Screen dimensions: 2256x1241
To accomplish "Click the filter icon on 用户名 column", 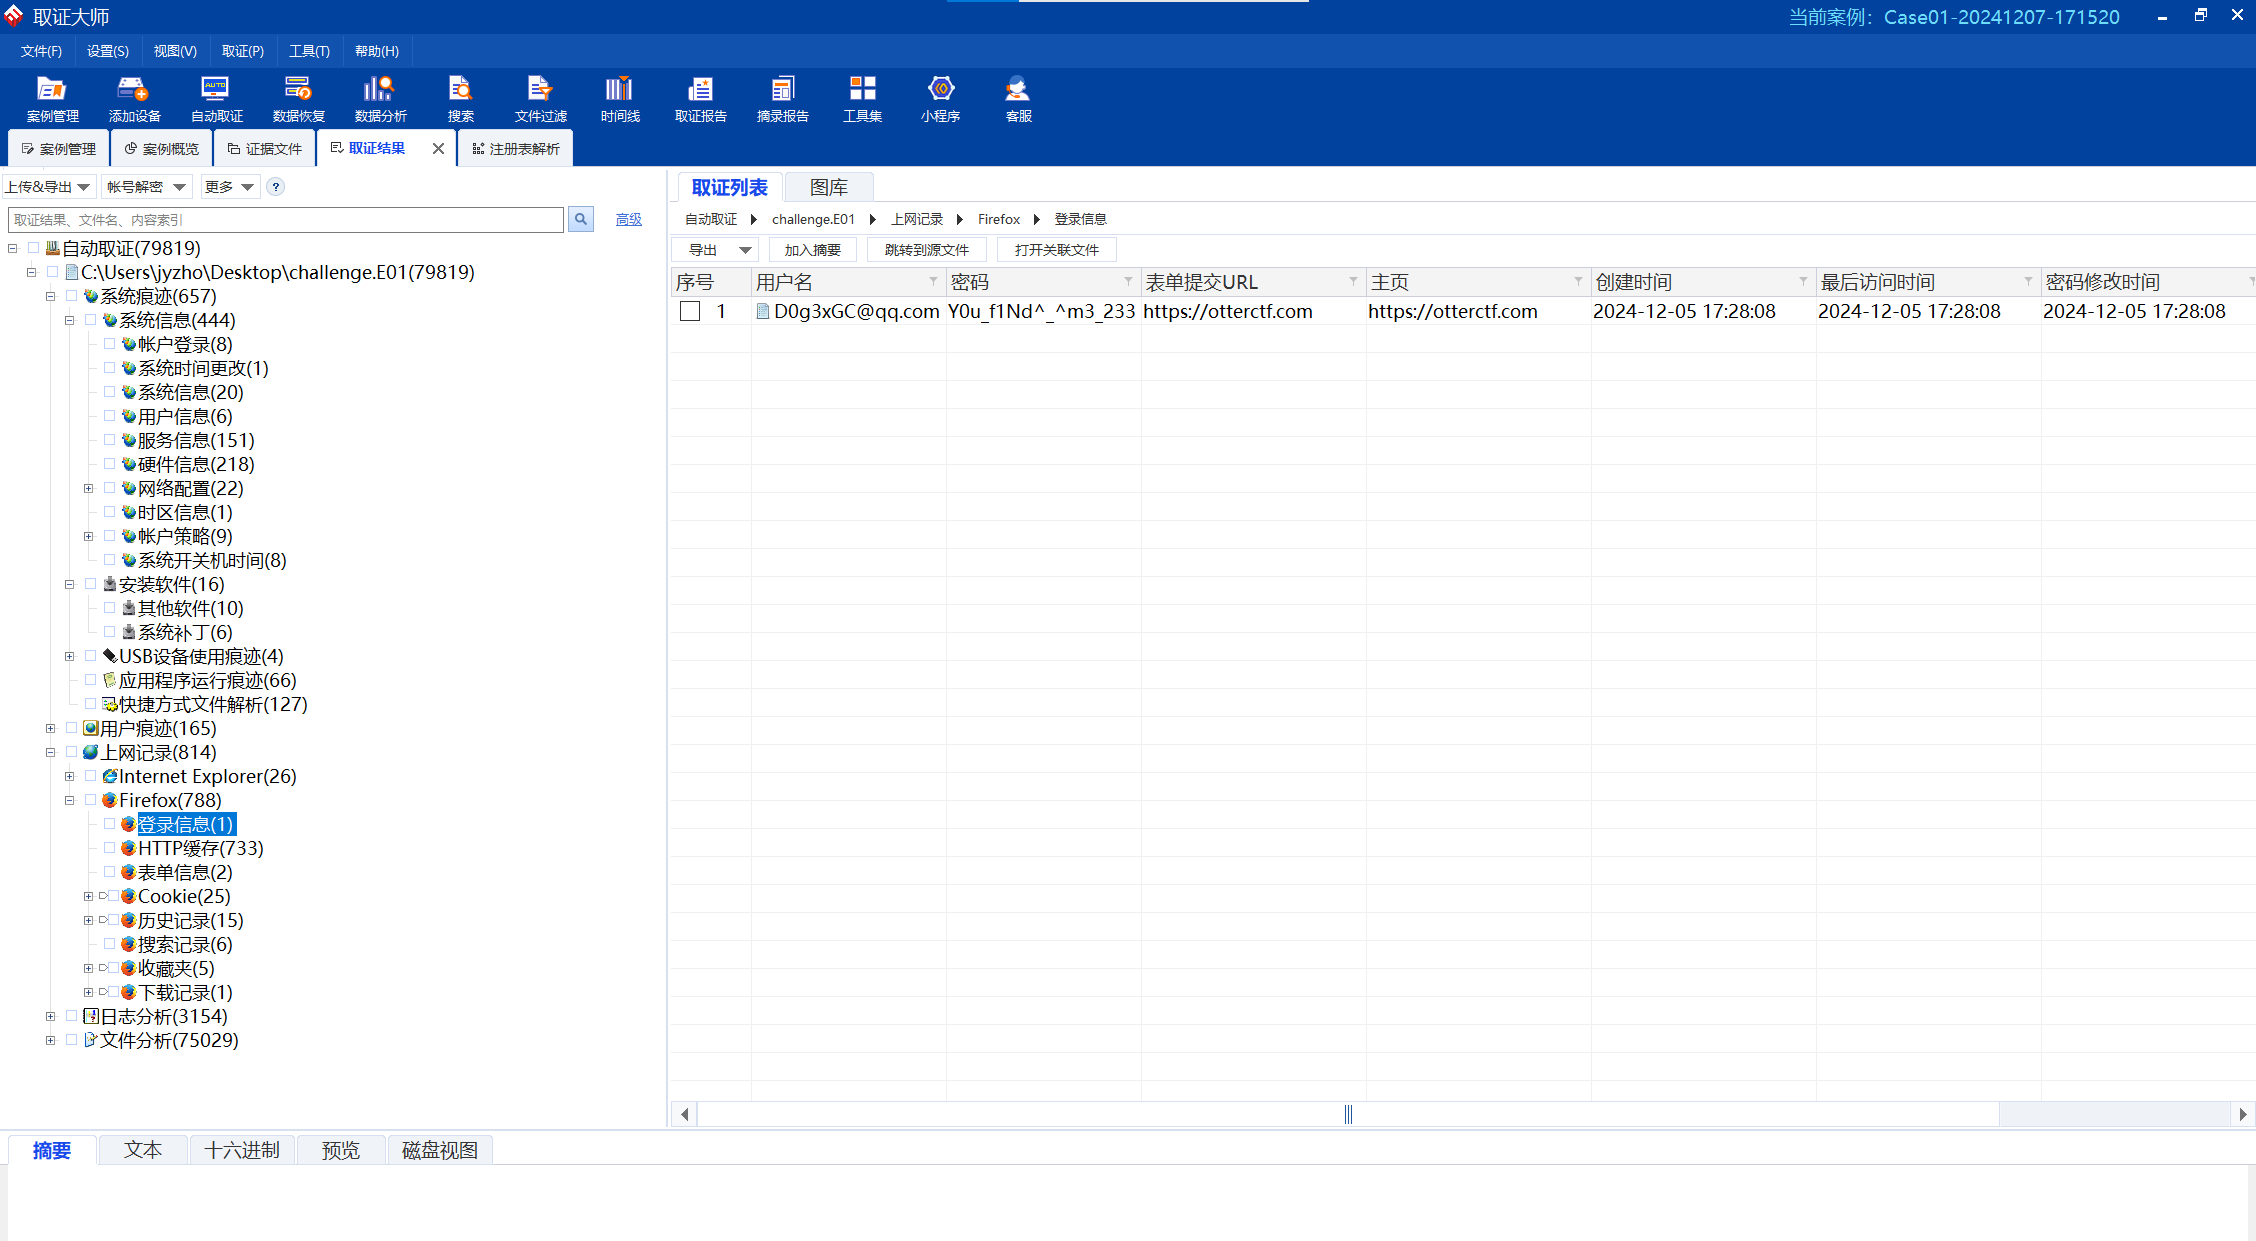I will coord(933,281).
